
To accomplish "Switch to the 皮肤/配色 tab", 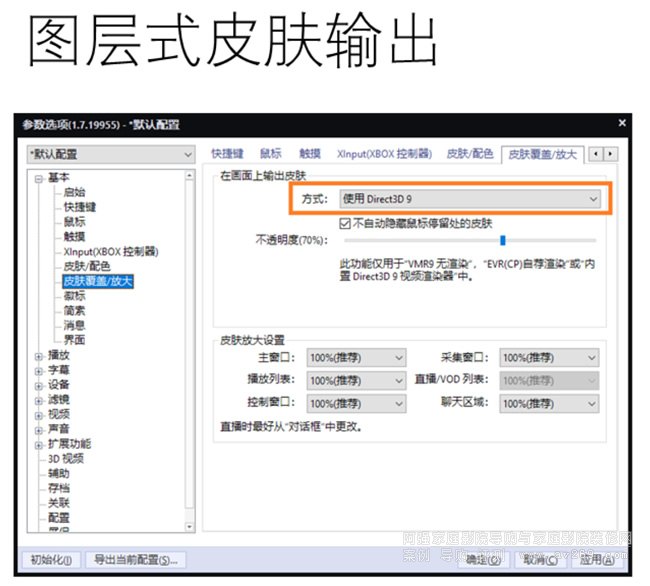I will (x=469, y=154).
